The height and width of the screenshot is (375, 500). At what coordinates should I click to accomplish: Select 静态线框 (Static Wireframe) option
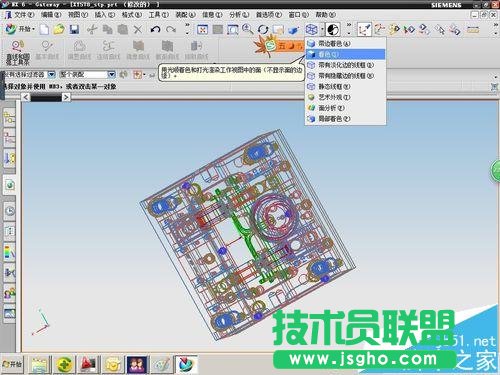(x=345, y=86)
